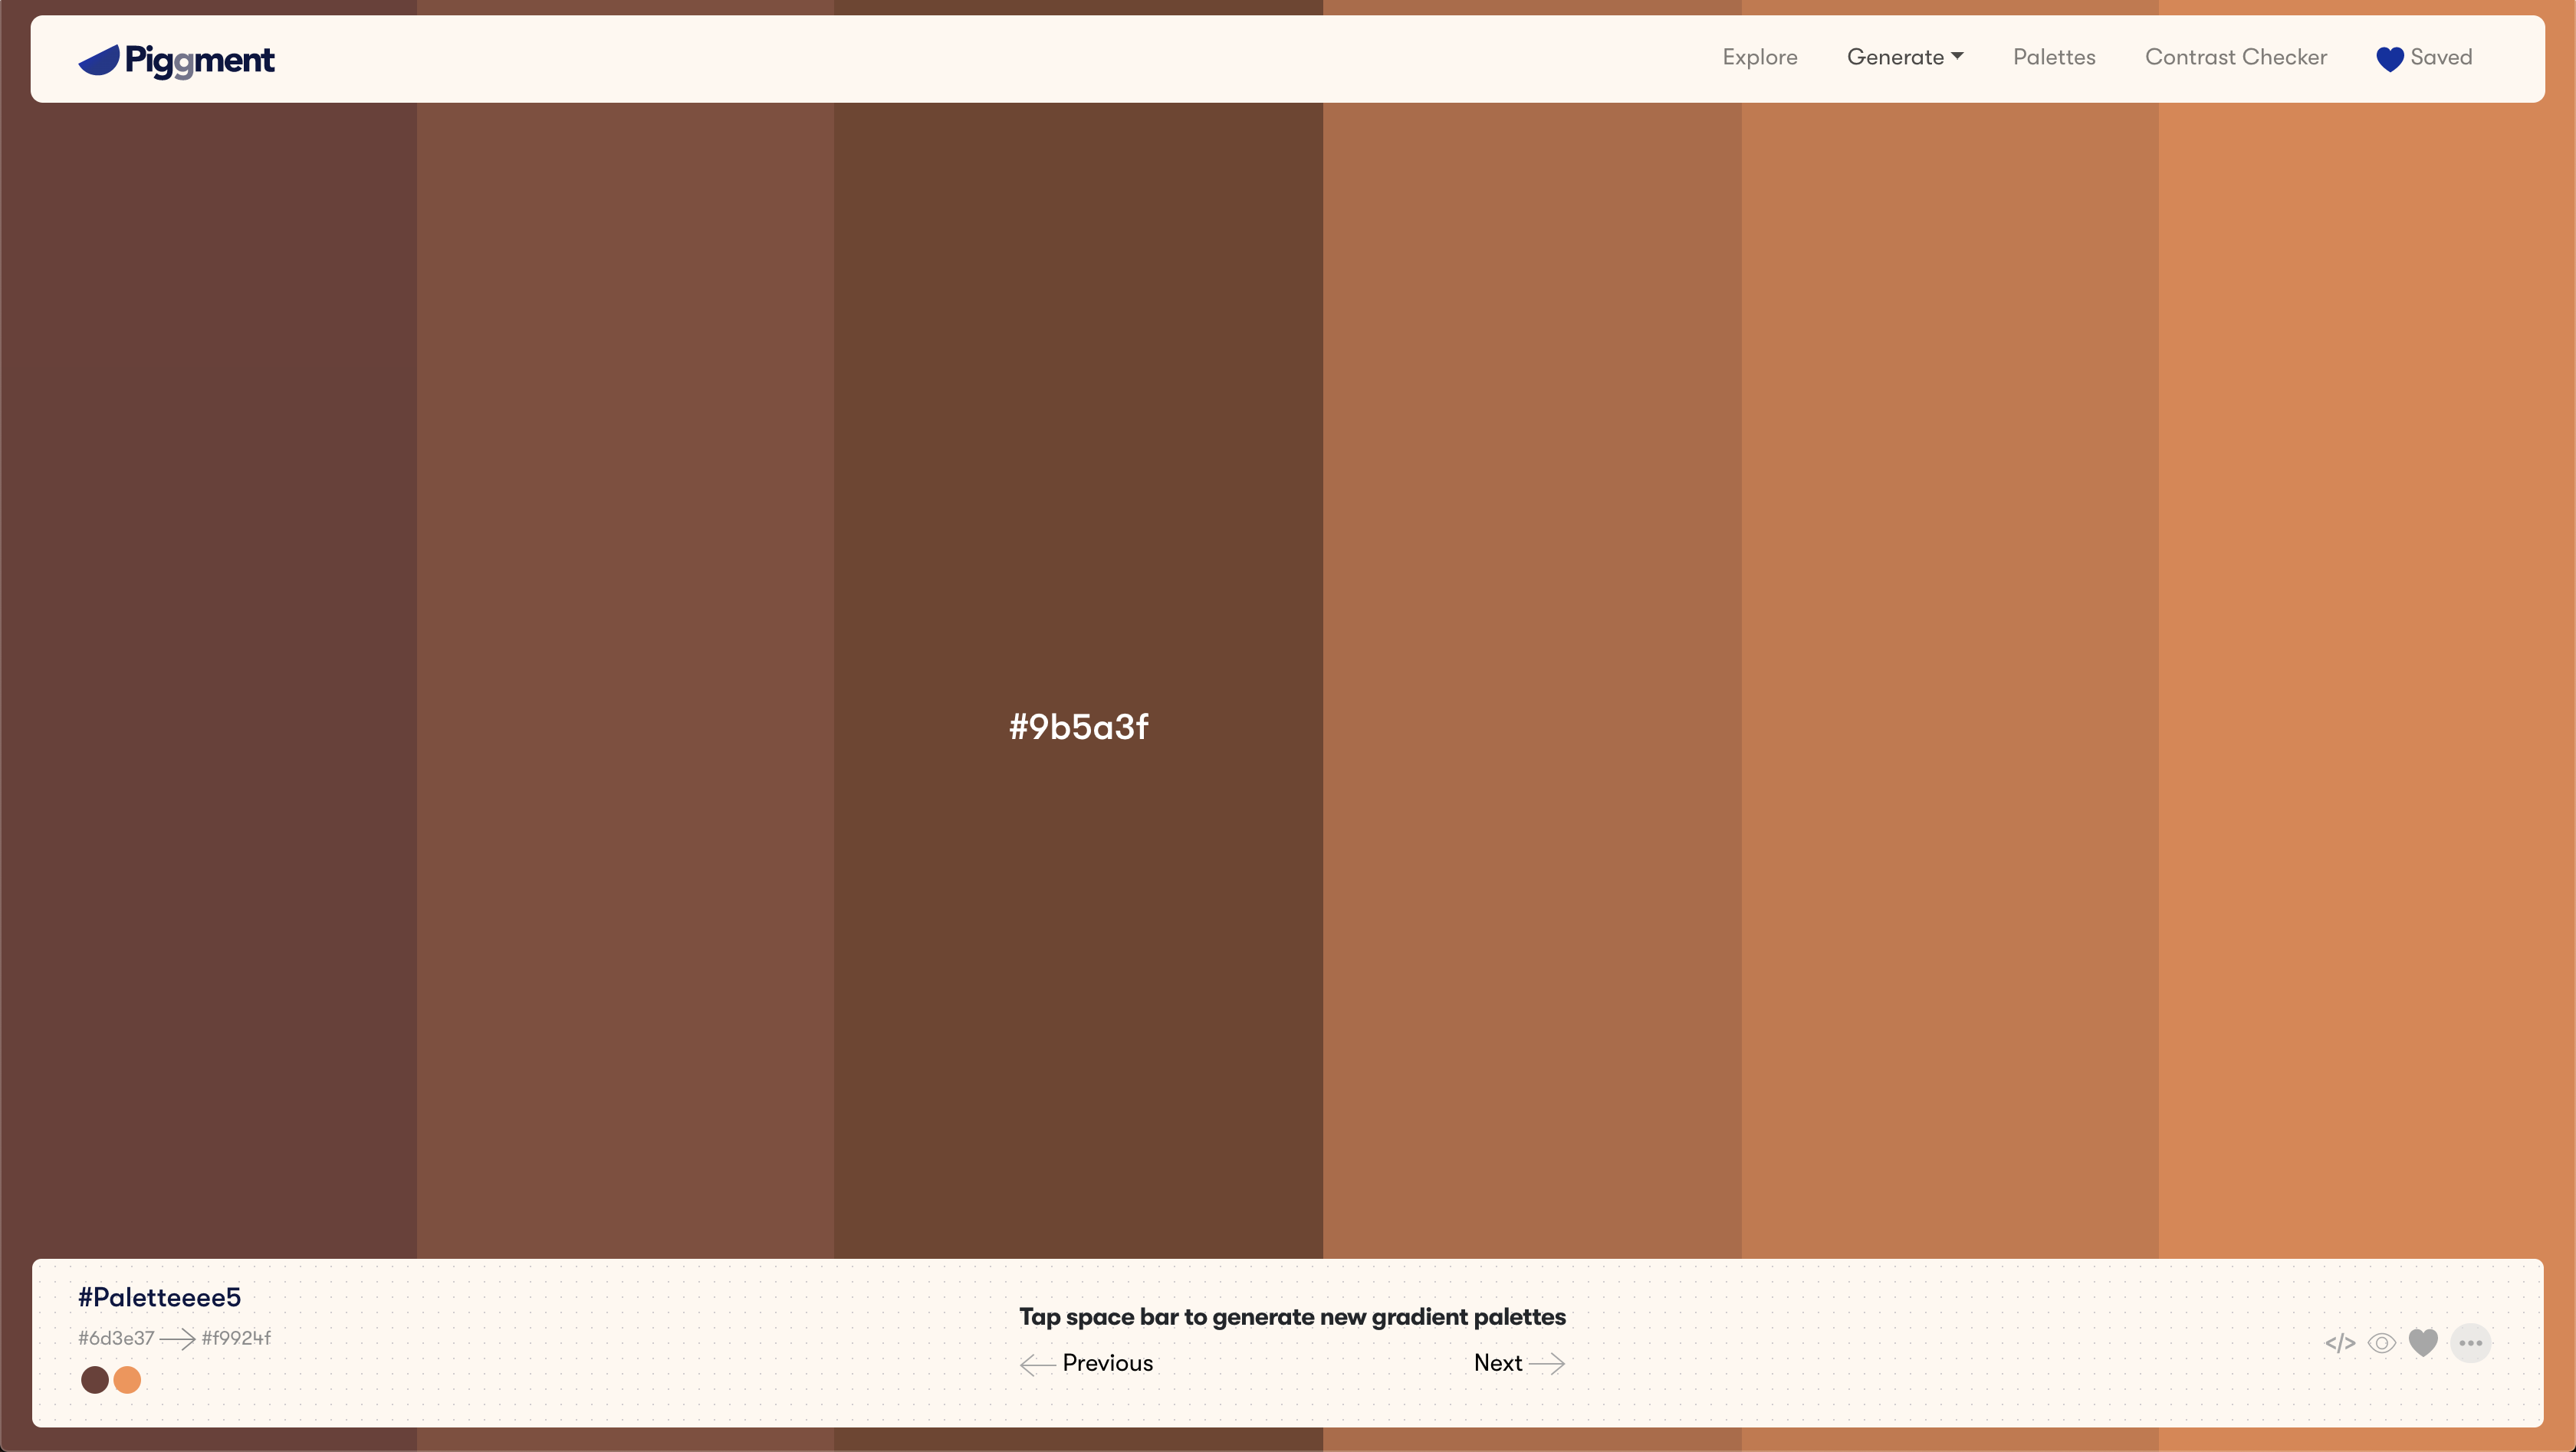Click the palette name #Paletteeee5
This screenshot has height=1452, width=2576.
click(159, 1296)
